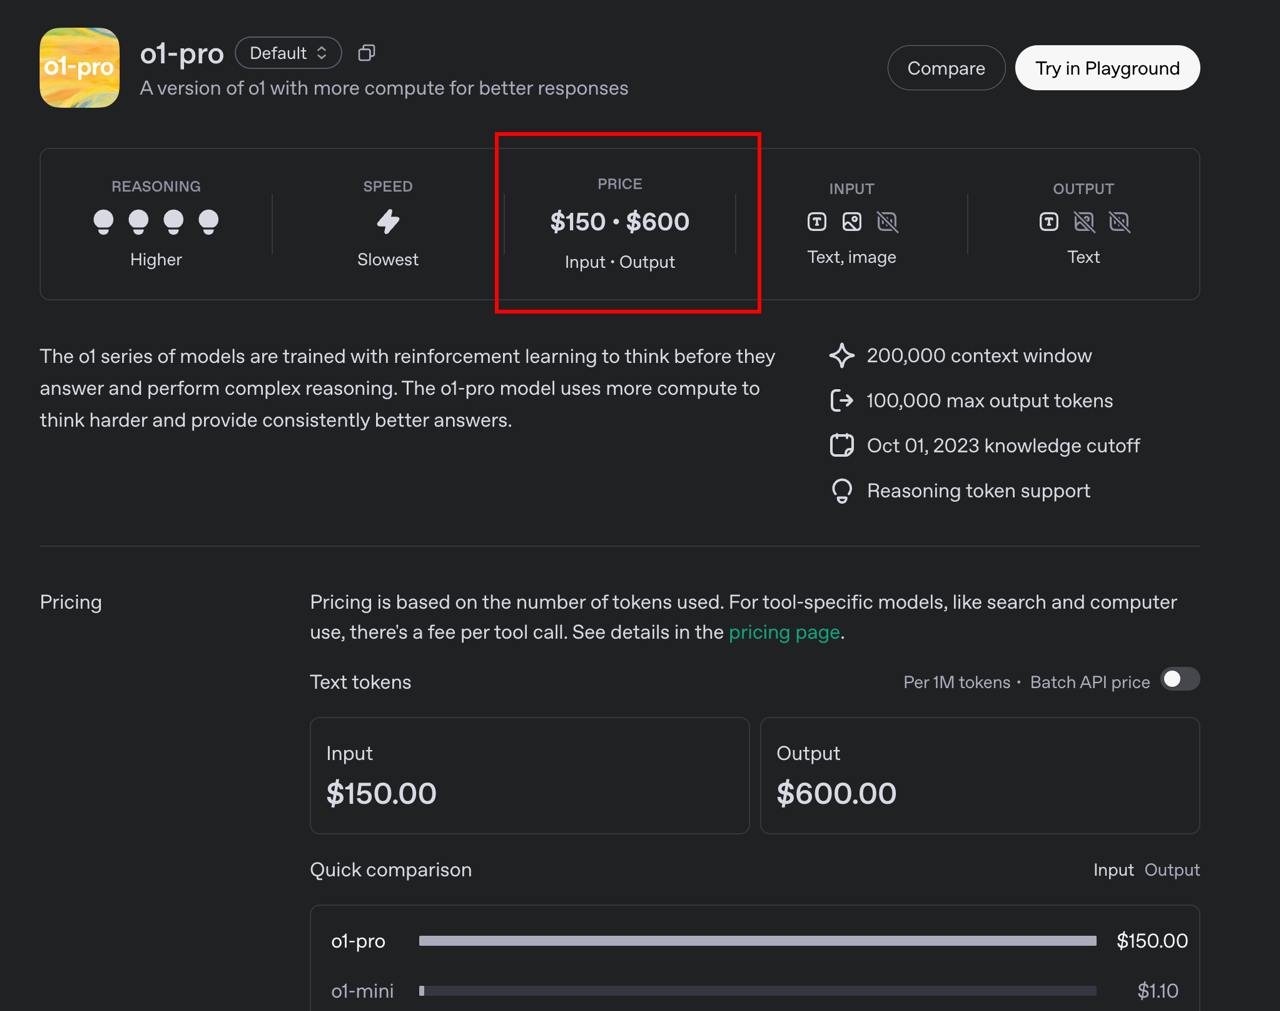Click the Output disabled audio icon
The image size is (1280, 1011).
click(1119, 222)
